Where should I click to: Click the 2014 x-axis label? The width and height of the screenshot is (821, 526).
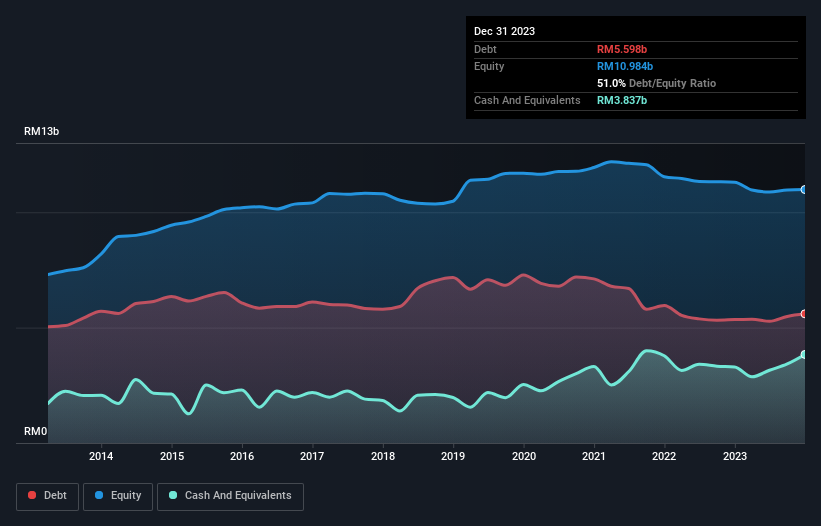click(101, 456)
